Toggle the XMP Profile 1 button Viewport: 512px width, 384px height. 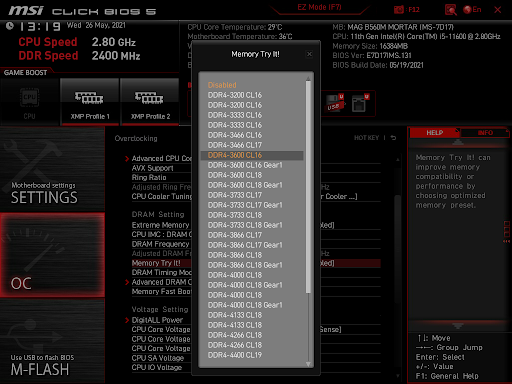[90, 102]
